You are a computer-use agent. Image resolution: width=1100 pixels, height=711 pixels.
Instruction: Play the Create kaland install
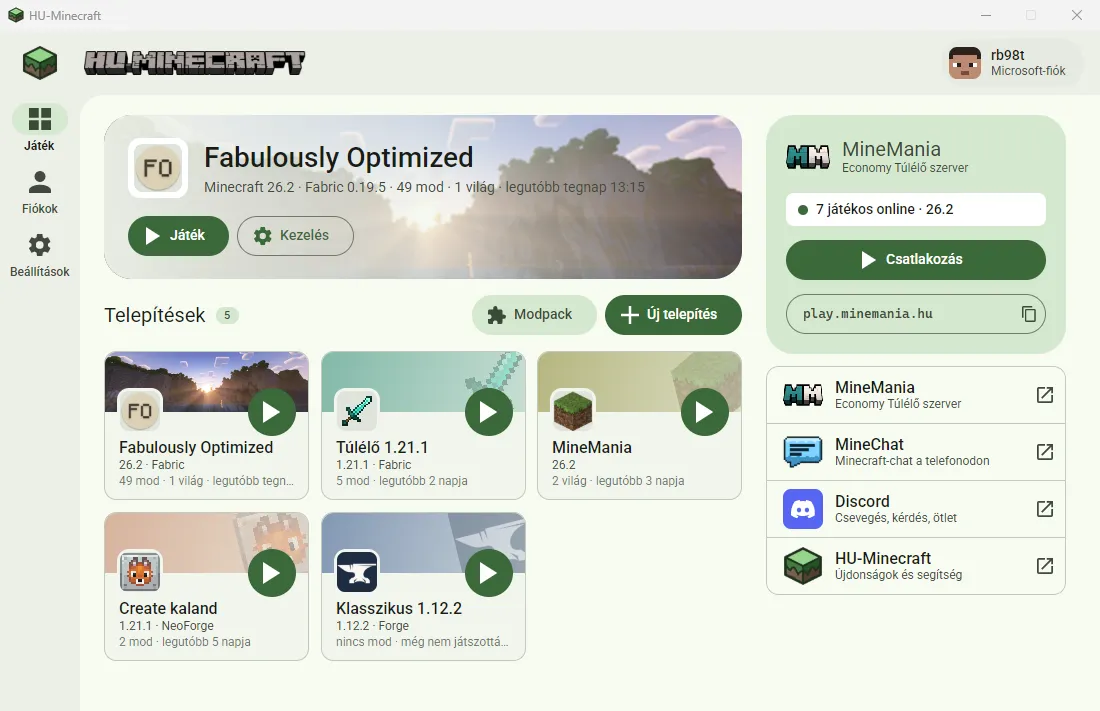click(x=271, y=573)
